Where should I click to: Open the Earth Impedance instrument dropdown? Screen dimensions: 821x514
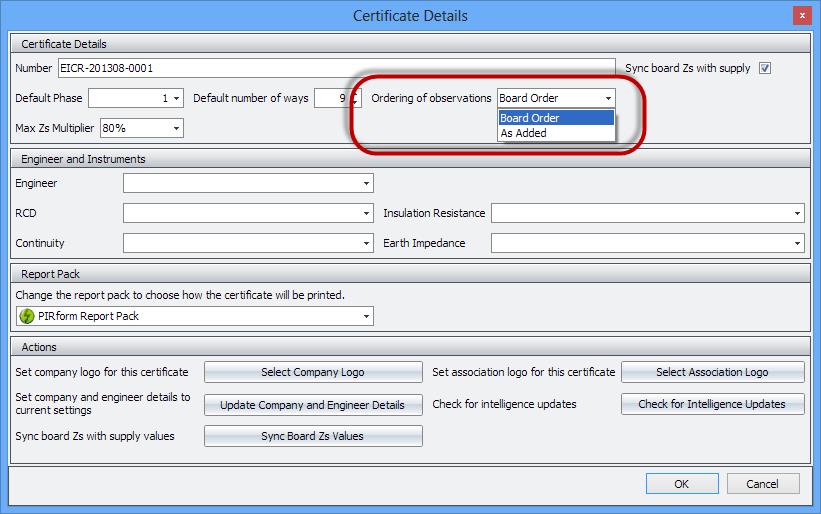[797, 243]
